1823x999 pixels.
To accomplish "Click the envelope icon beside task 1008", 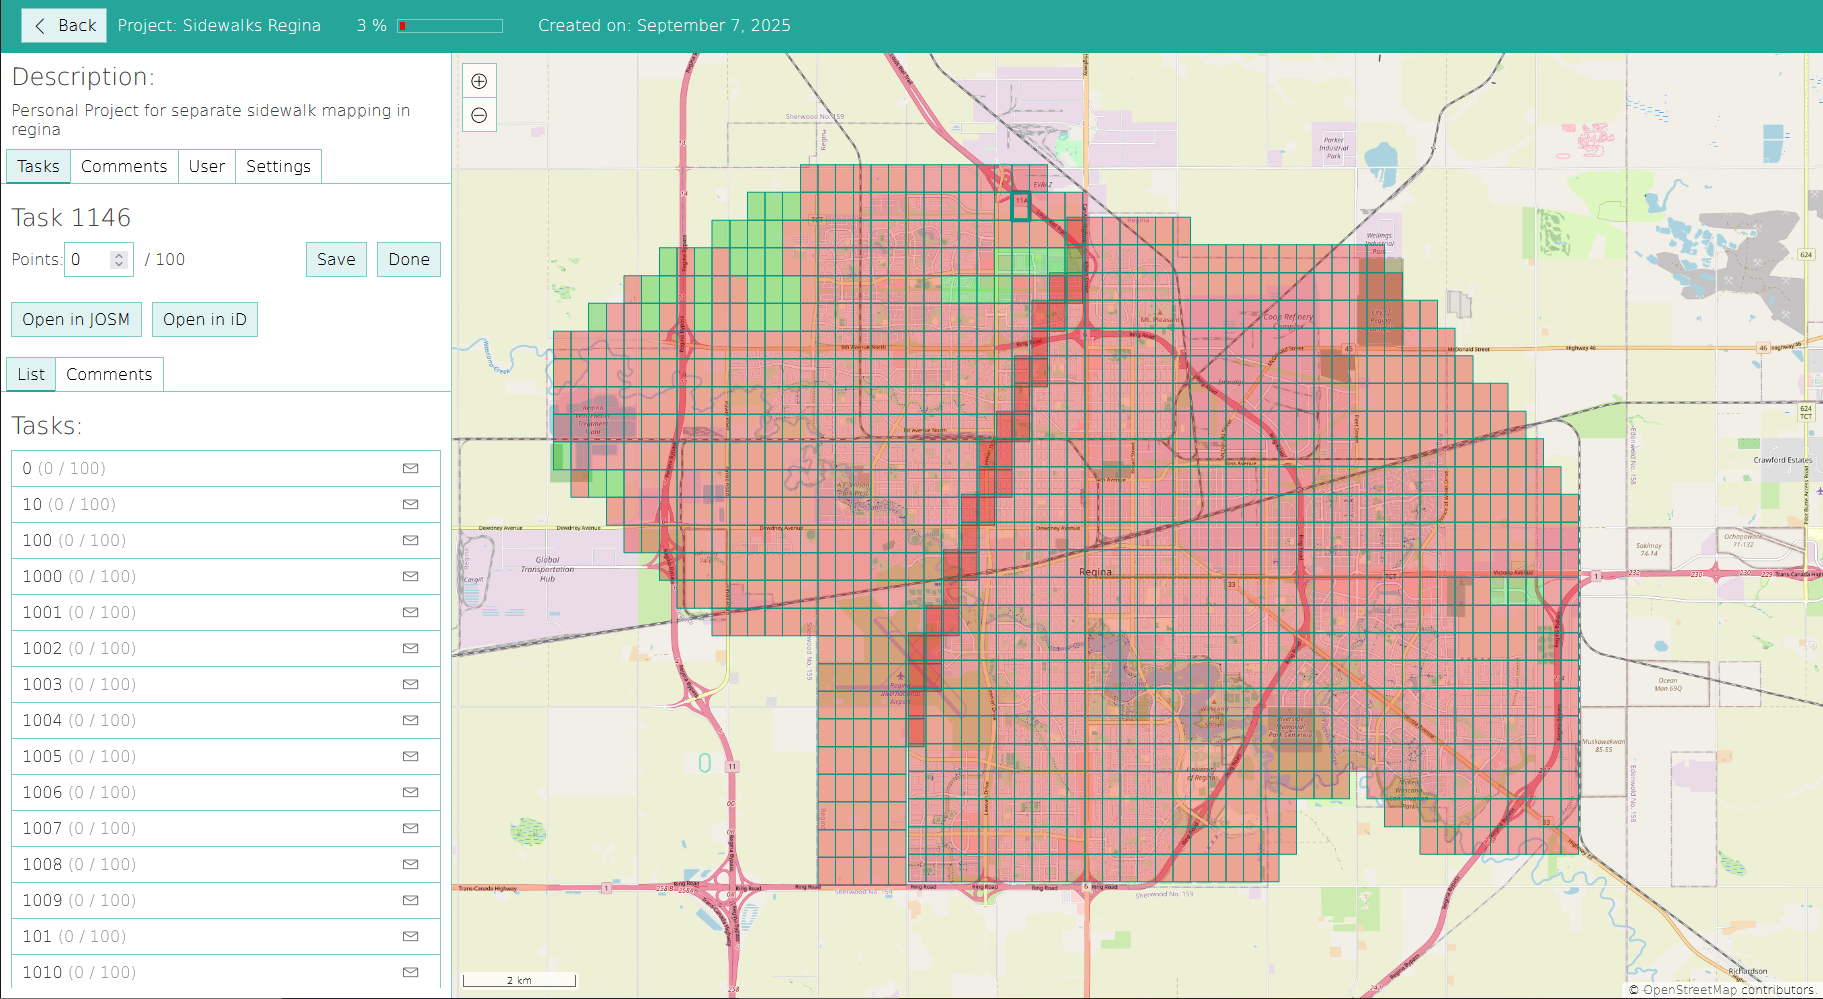I will click(x=410, y=864).
